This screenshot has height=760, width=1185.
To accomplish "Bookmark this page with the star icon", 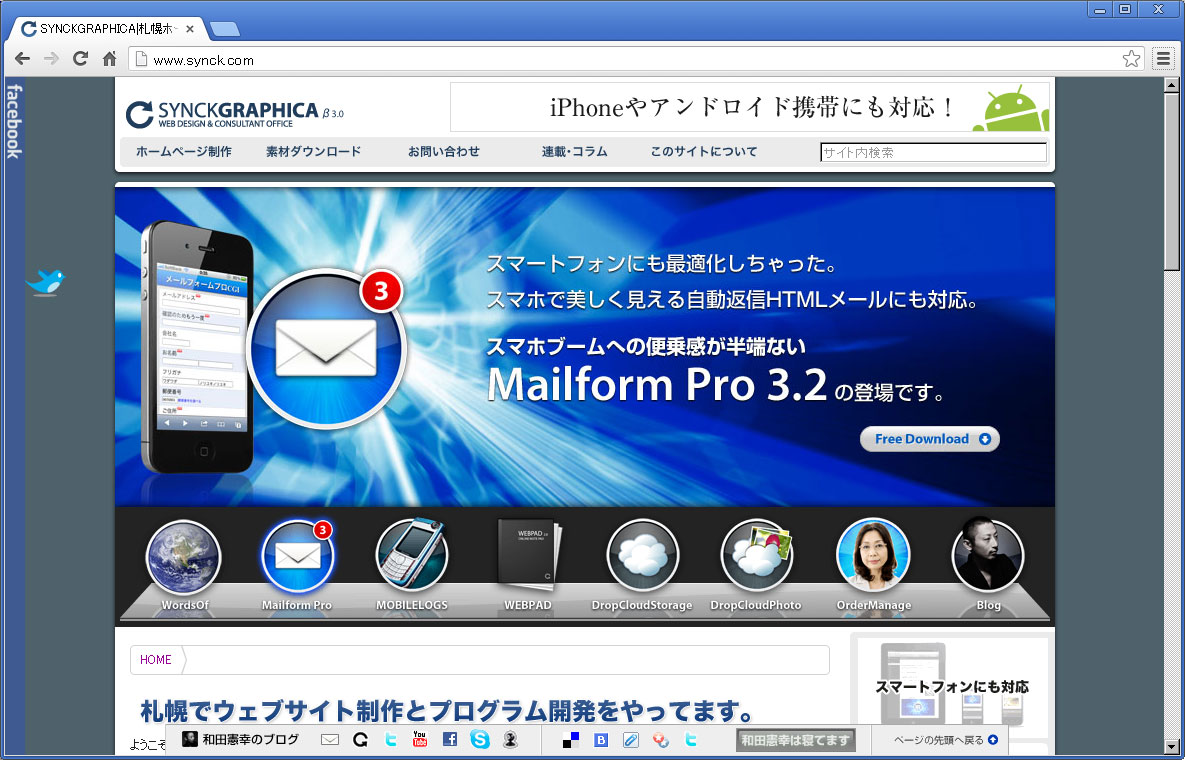I will (x=1131, y=59).
